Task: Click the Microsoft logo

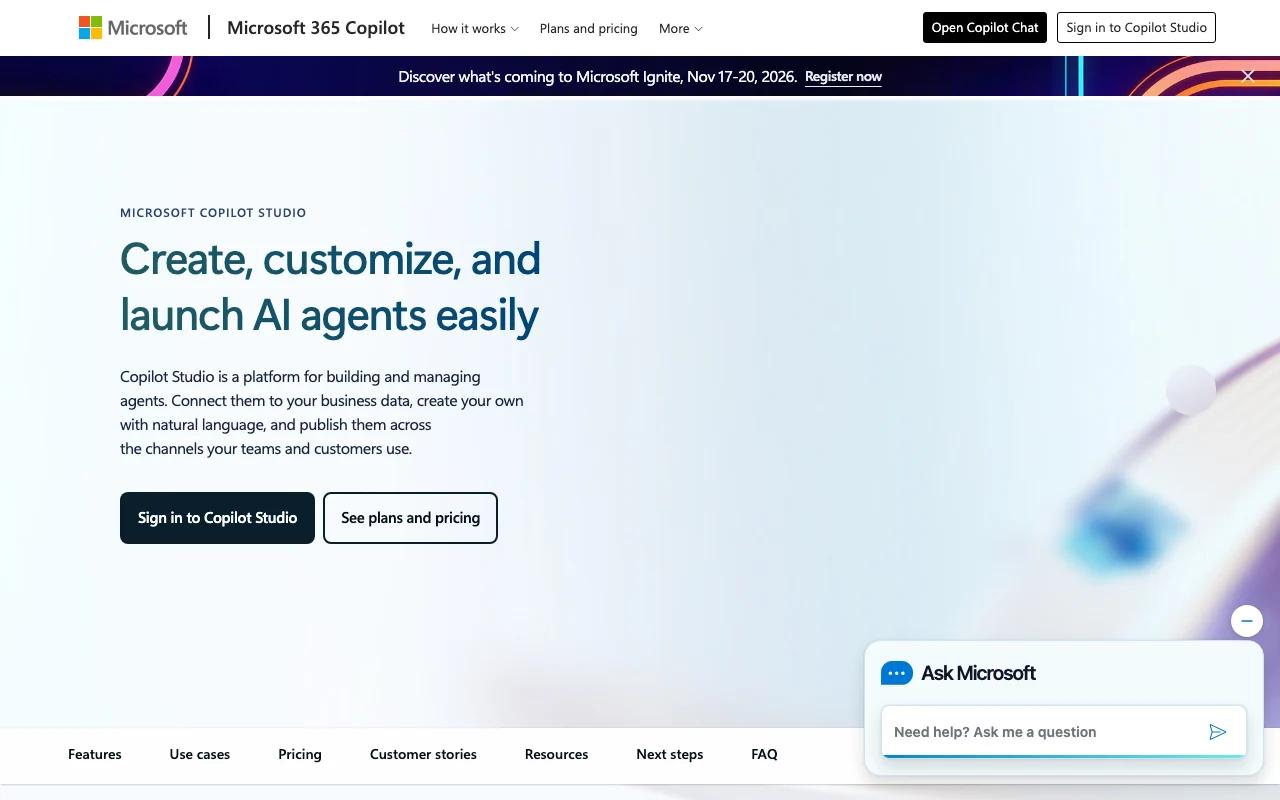Action: 133,28
